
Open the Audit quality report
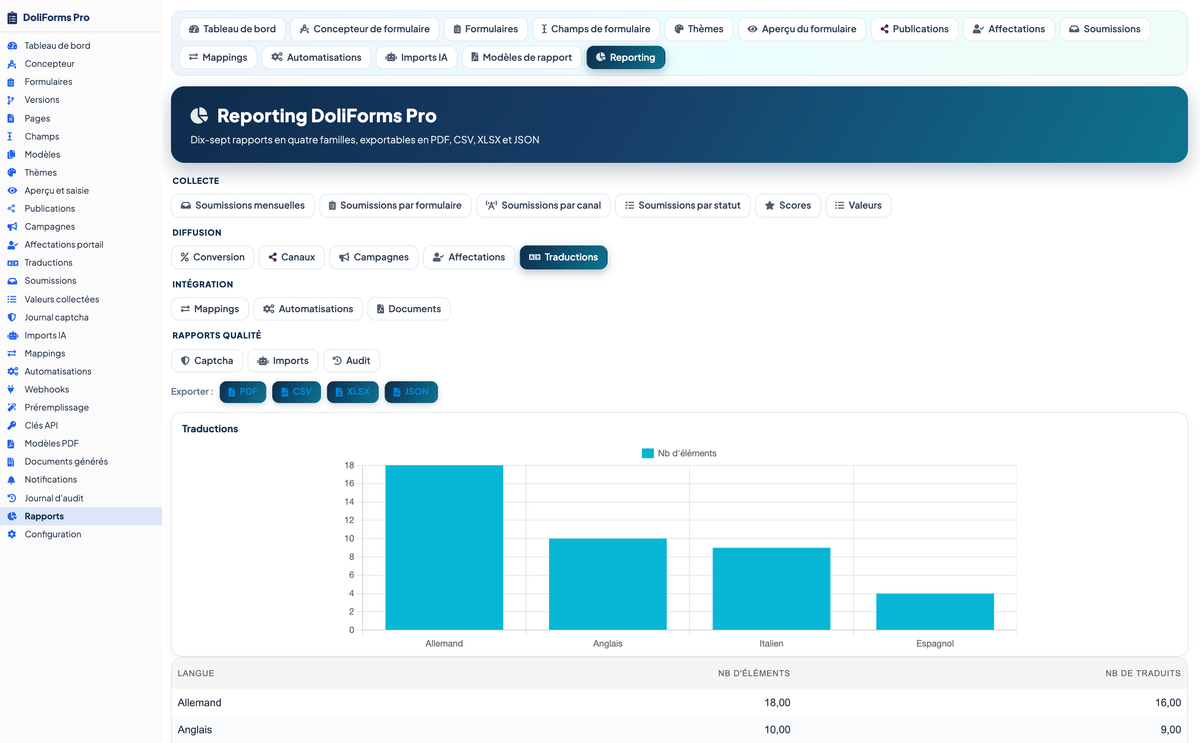[351, 361]
